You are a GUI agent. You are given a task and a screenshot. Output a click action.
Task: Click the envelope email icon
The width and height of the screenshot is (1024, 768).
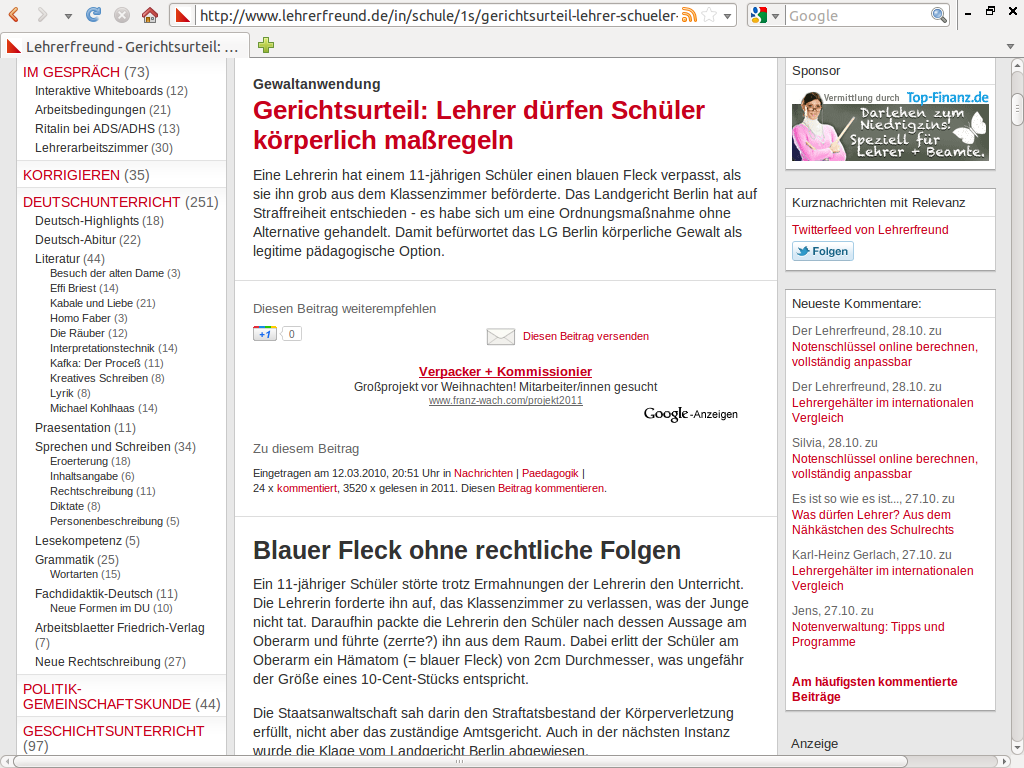pos(501,336)
